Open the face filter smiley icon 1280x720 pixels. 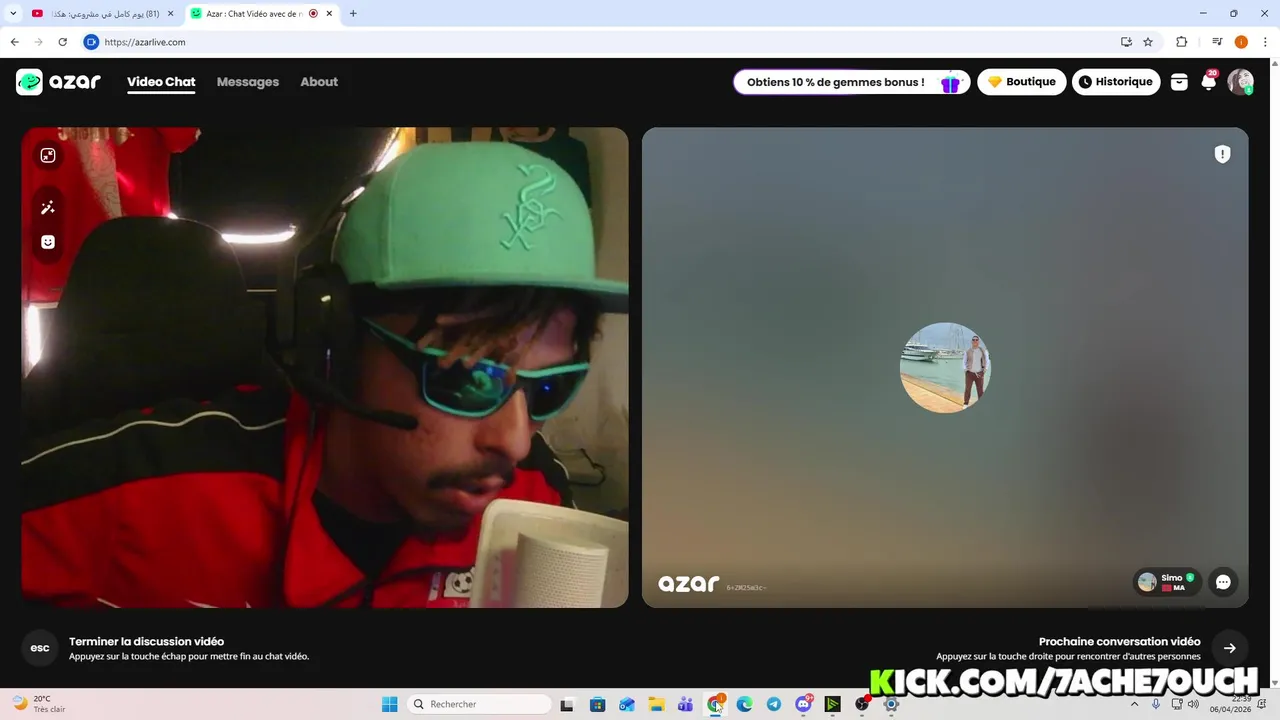[x=47, y=242]
